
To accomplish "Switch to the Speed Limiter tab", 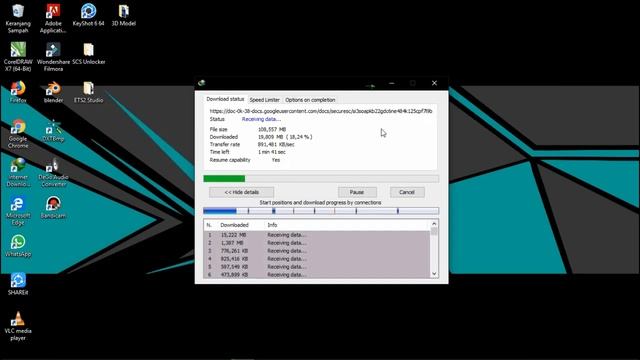I will pyautogui.click(x=264, y=100).
